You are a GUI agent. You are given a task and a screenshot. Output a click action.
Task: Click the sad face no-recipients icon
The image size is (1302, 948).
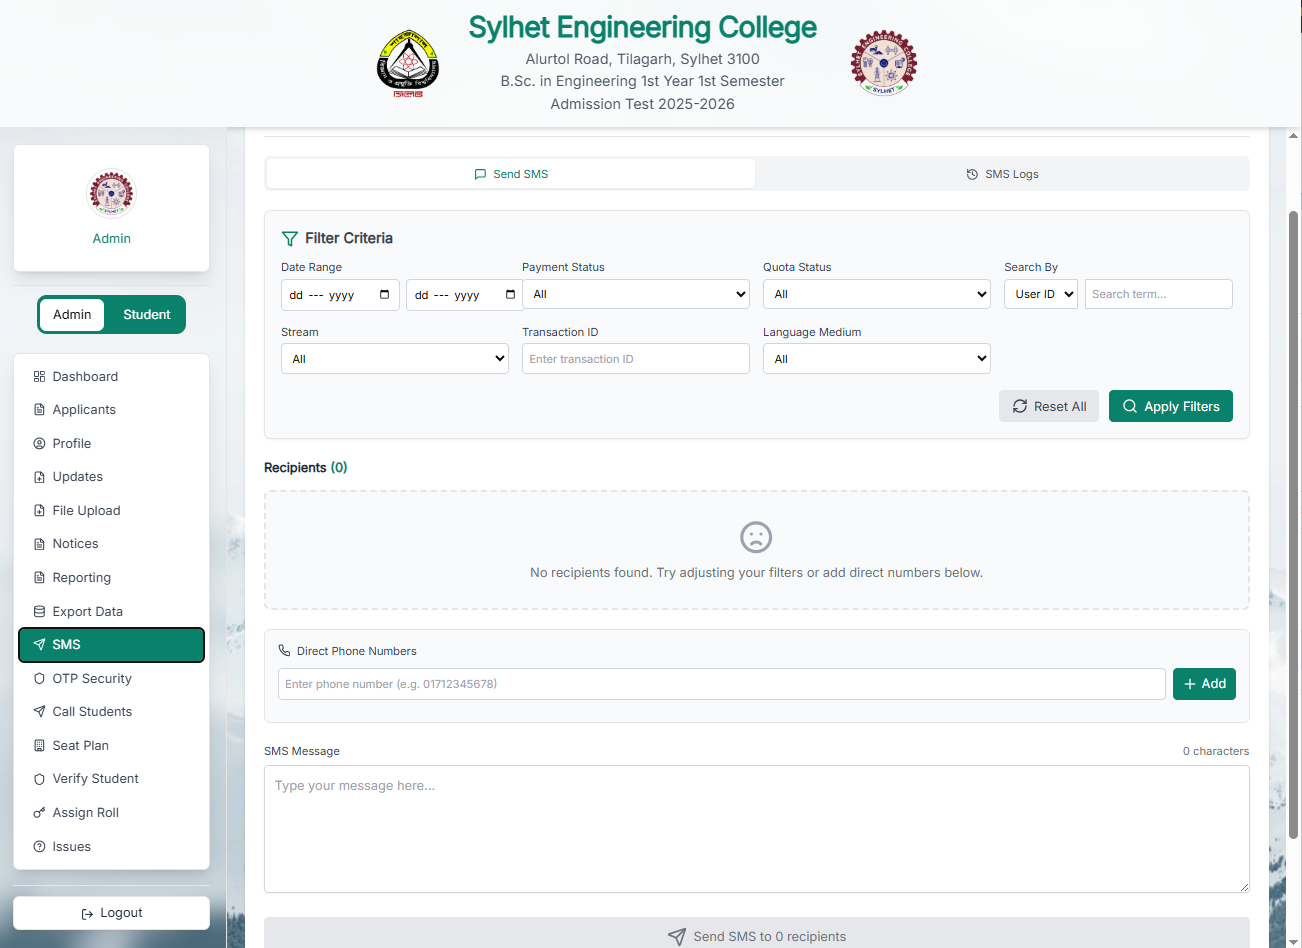[x=756, y=537]
